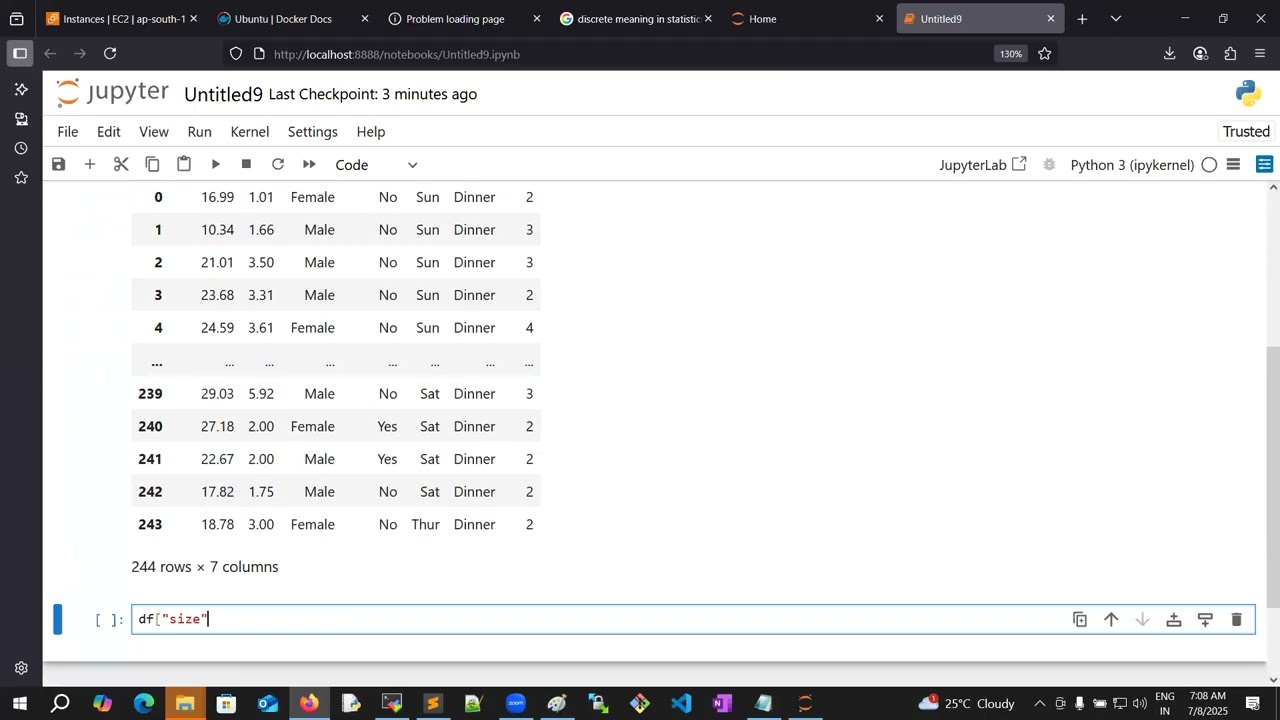Open File Explorer from taskbar
Image resolution: width=1280 pixels, height=720 pixels.
tap(185, 703)
